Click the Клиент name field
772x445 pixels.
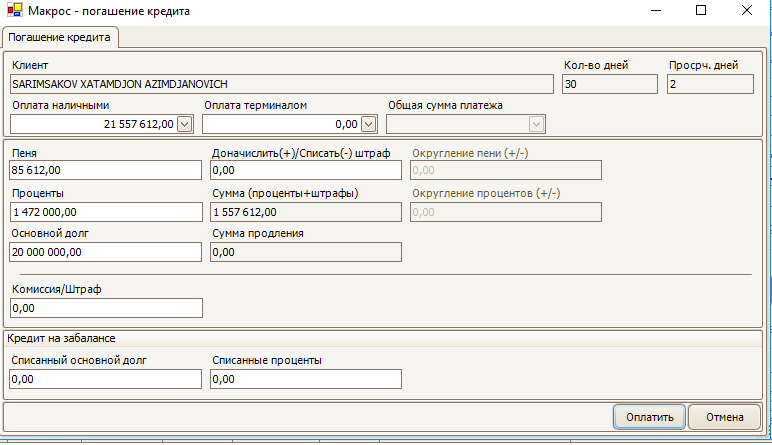(282, 84)
